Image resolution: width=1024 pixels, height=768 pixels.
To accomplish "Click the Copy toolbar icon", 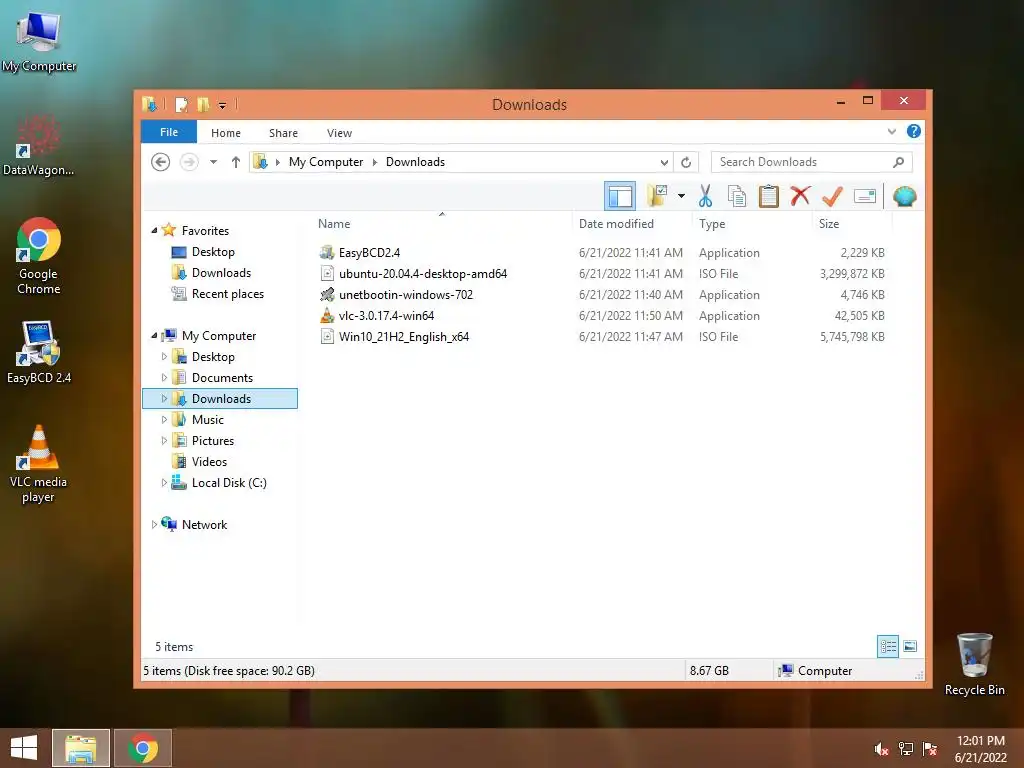I will pyautogui.click(x=737, y=196).
